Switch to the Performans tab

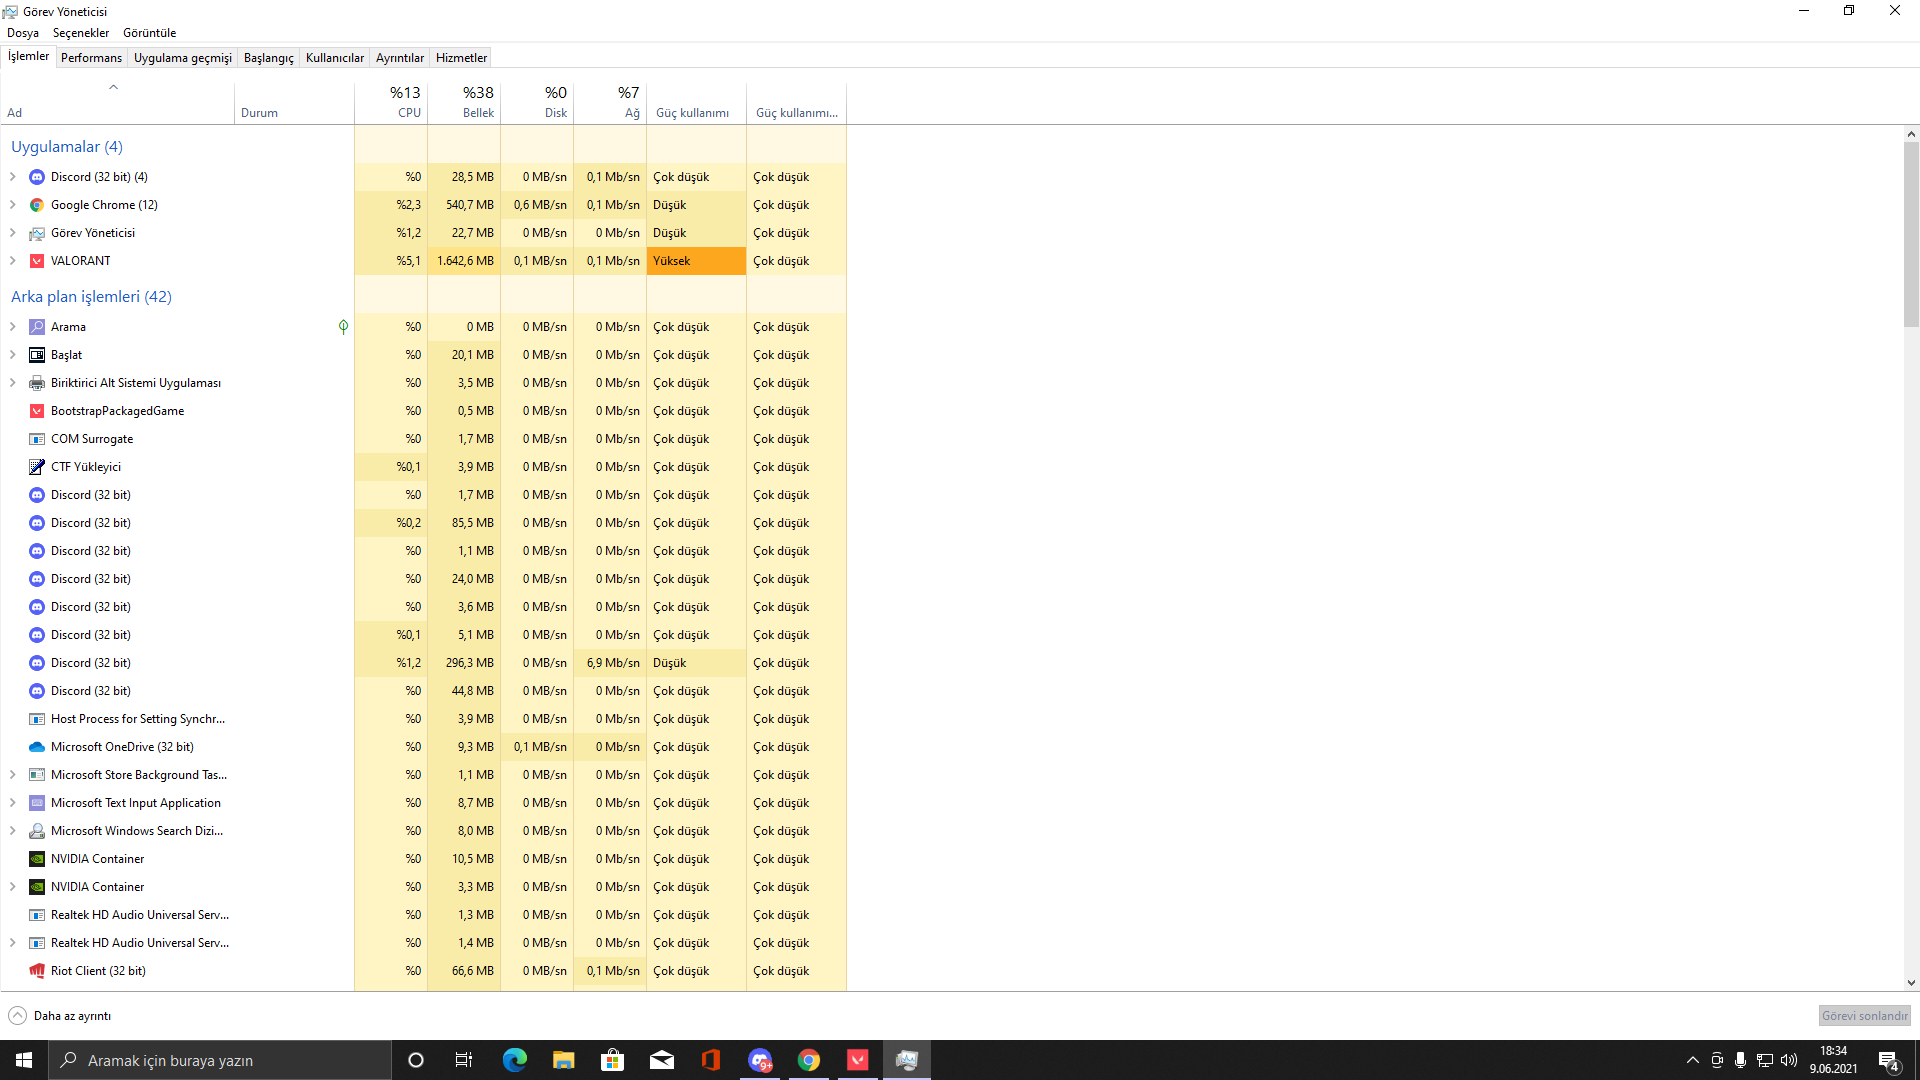pos(91,58)
